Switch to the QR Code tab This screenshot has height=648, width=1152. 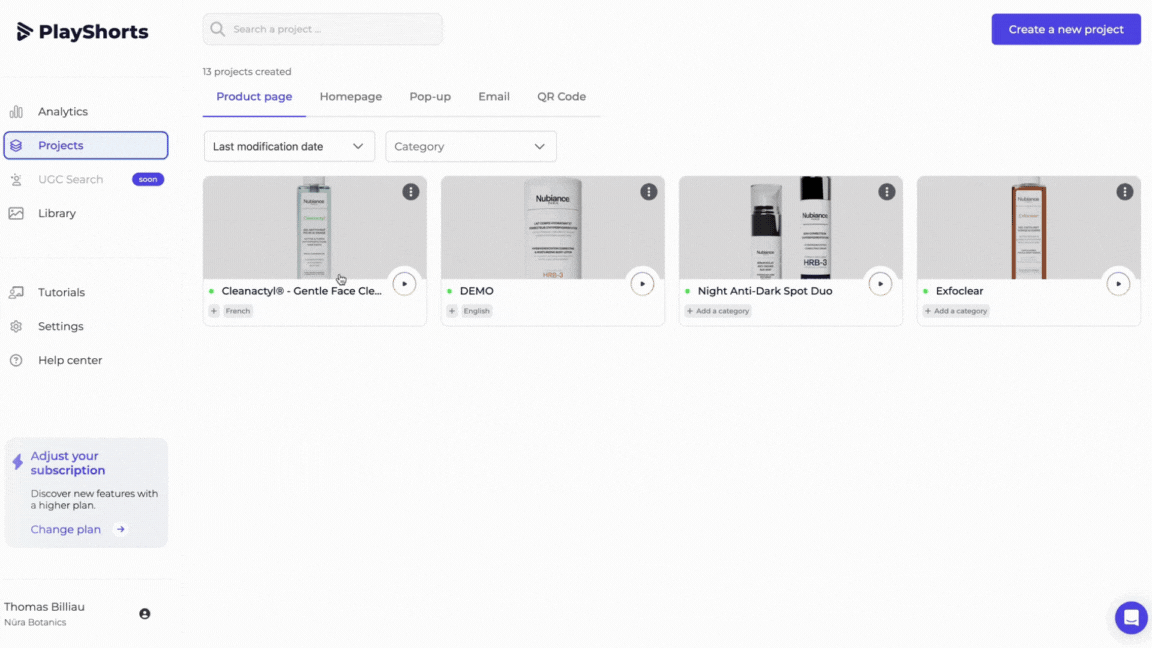(561, 97)
